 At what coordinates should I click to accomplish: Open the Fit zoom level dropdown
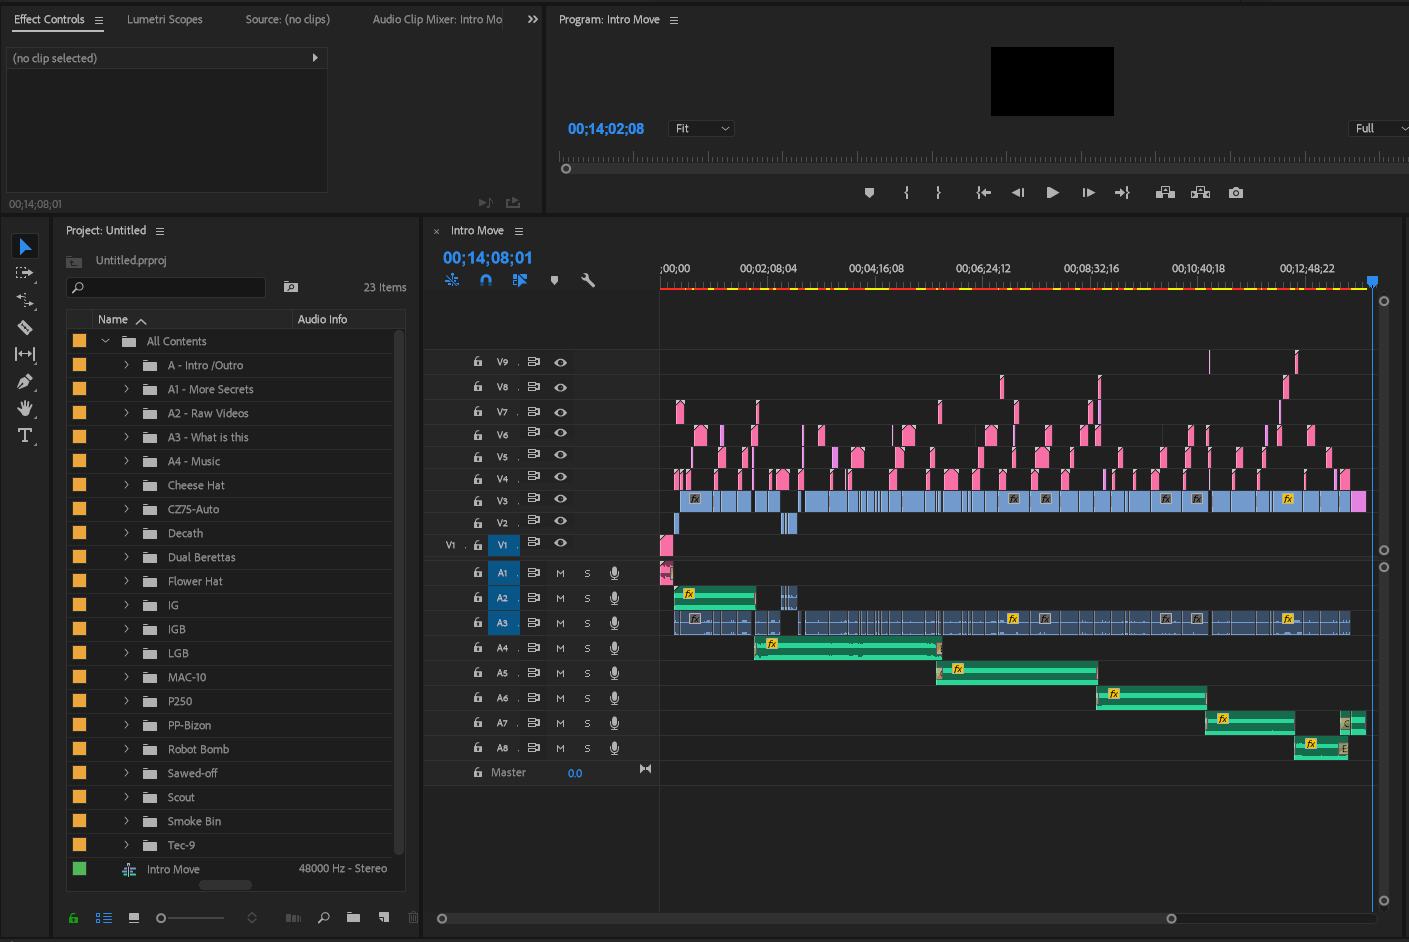[703, 129]
